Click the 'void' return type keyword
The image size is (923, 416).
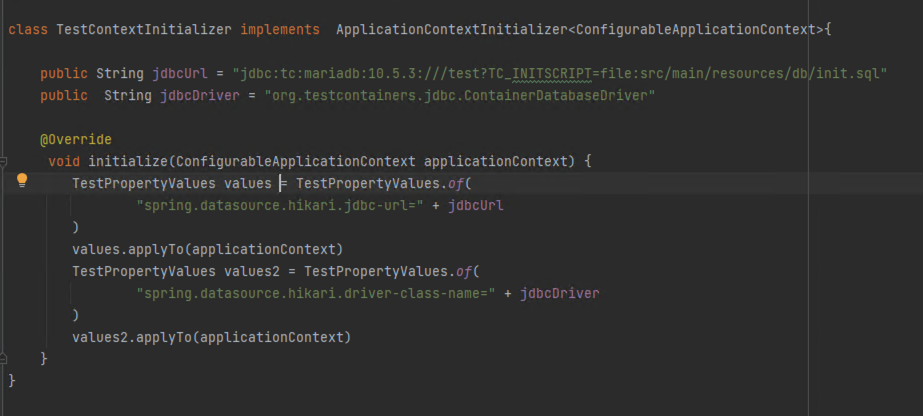click(x=64, y=161)
